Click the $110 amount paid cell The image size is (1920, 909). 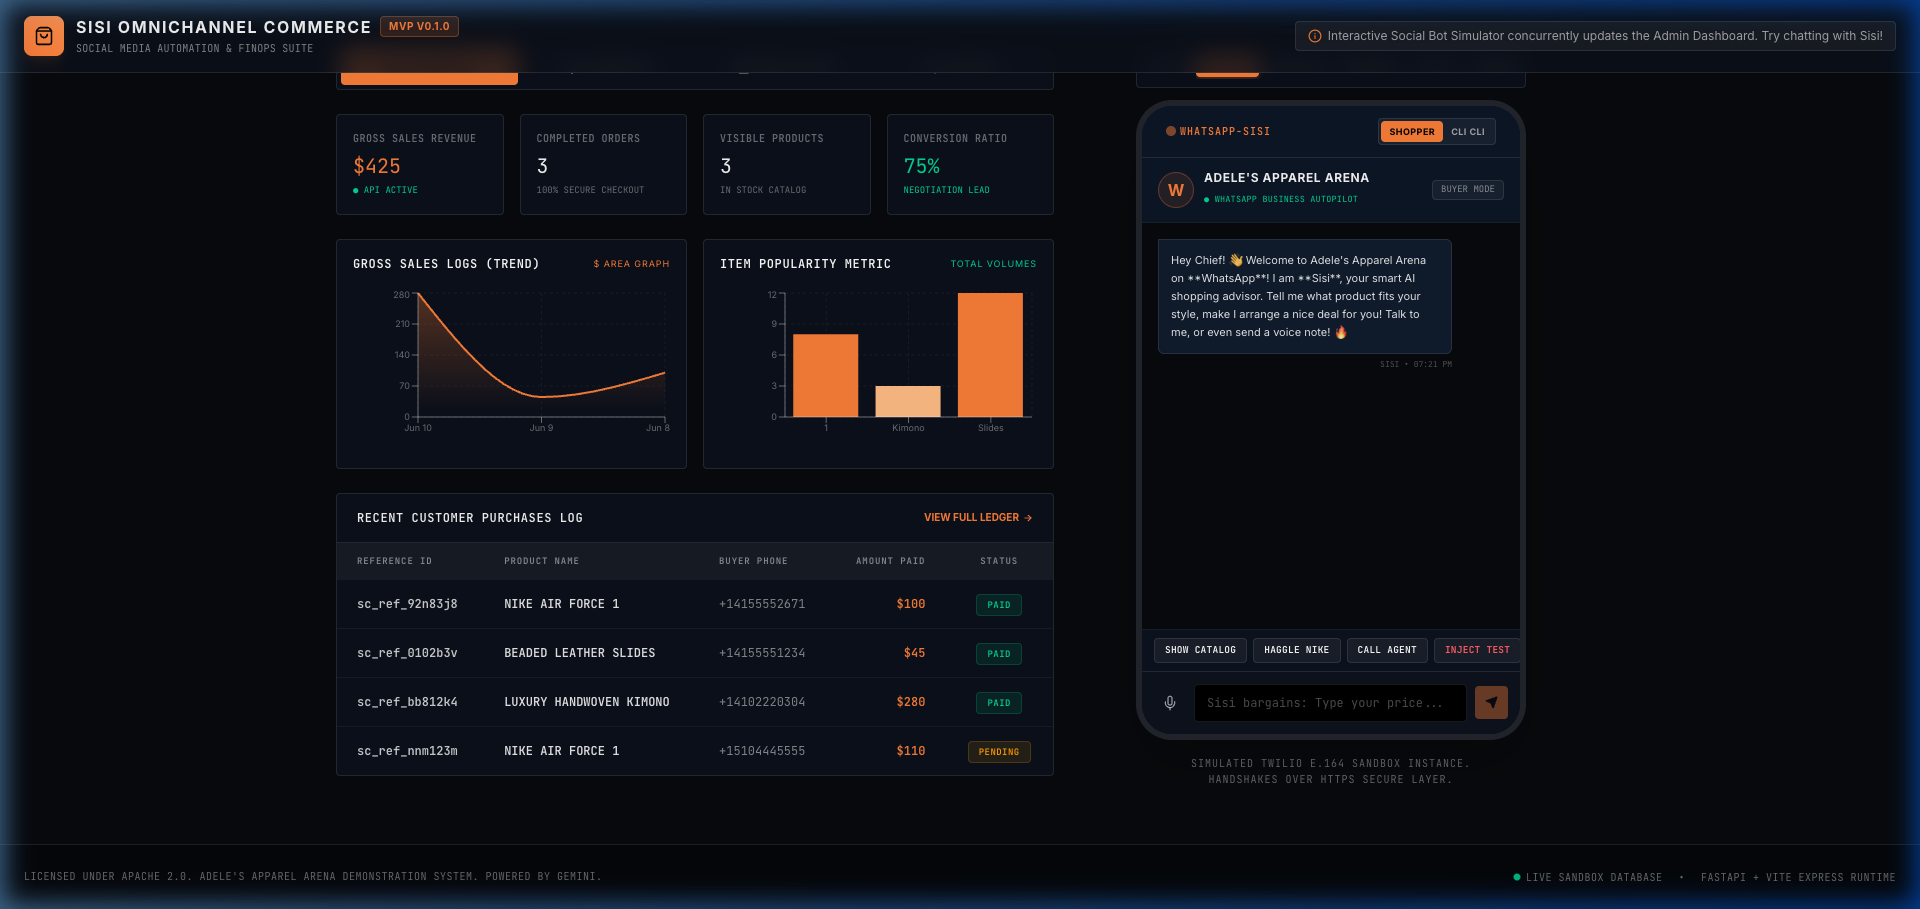tap(911, 751)
